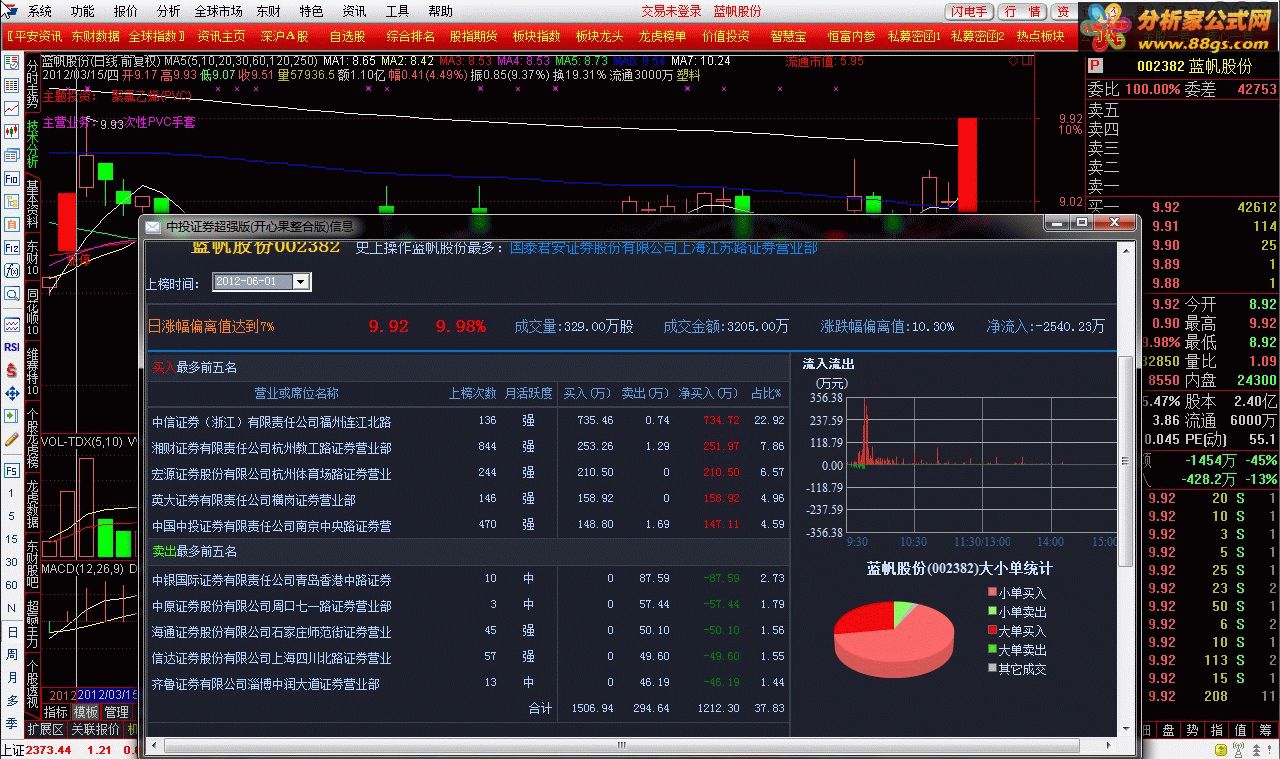Open the 关联报价 tab

click(x=95, y=730)
